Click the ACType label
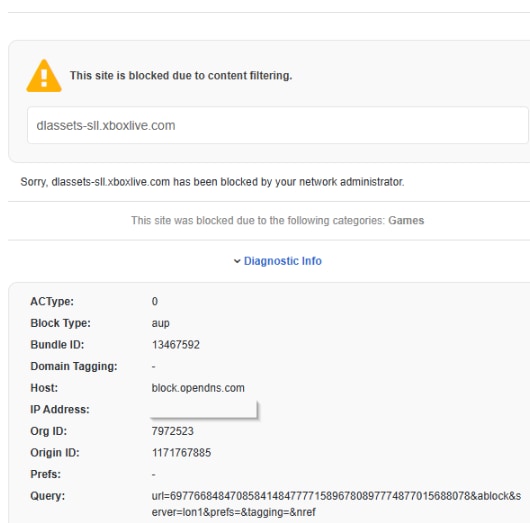This screenshot has height=523, width=530. pyautogui.click(x=52, y=301)
